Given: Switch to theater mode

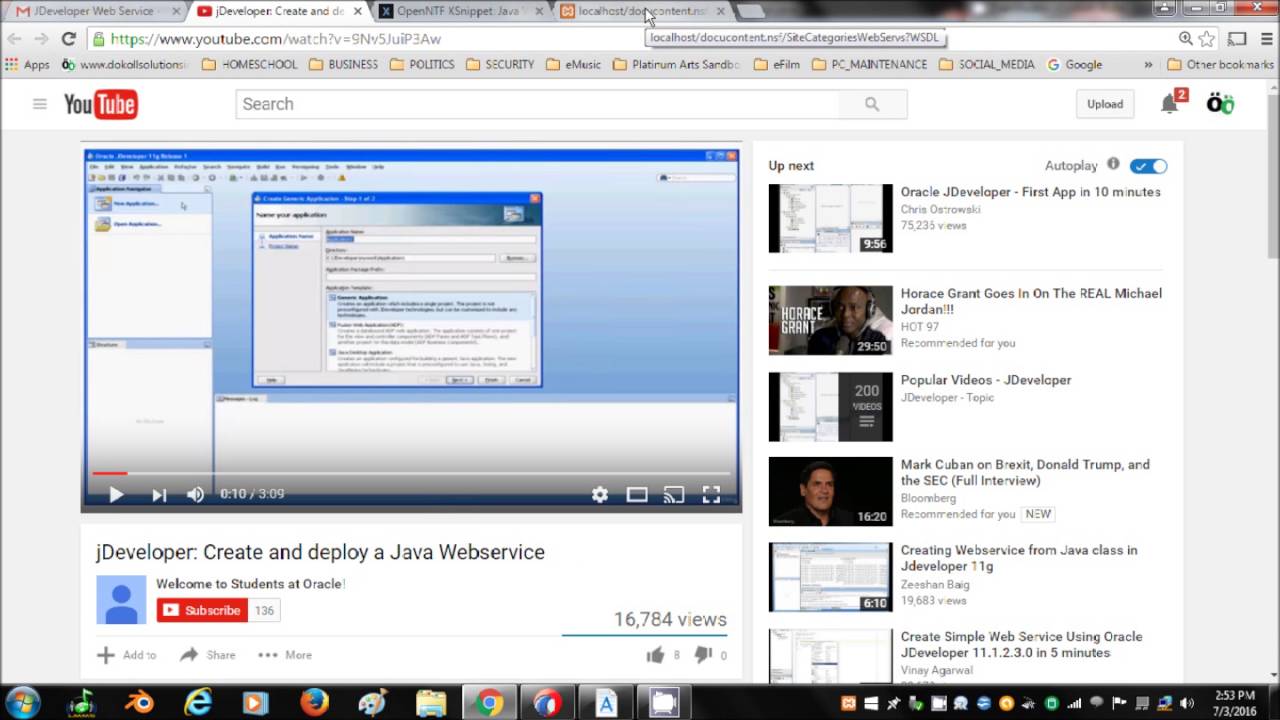Looking at the screenshot, I should click(x=637, y=494).
